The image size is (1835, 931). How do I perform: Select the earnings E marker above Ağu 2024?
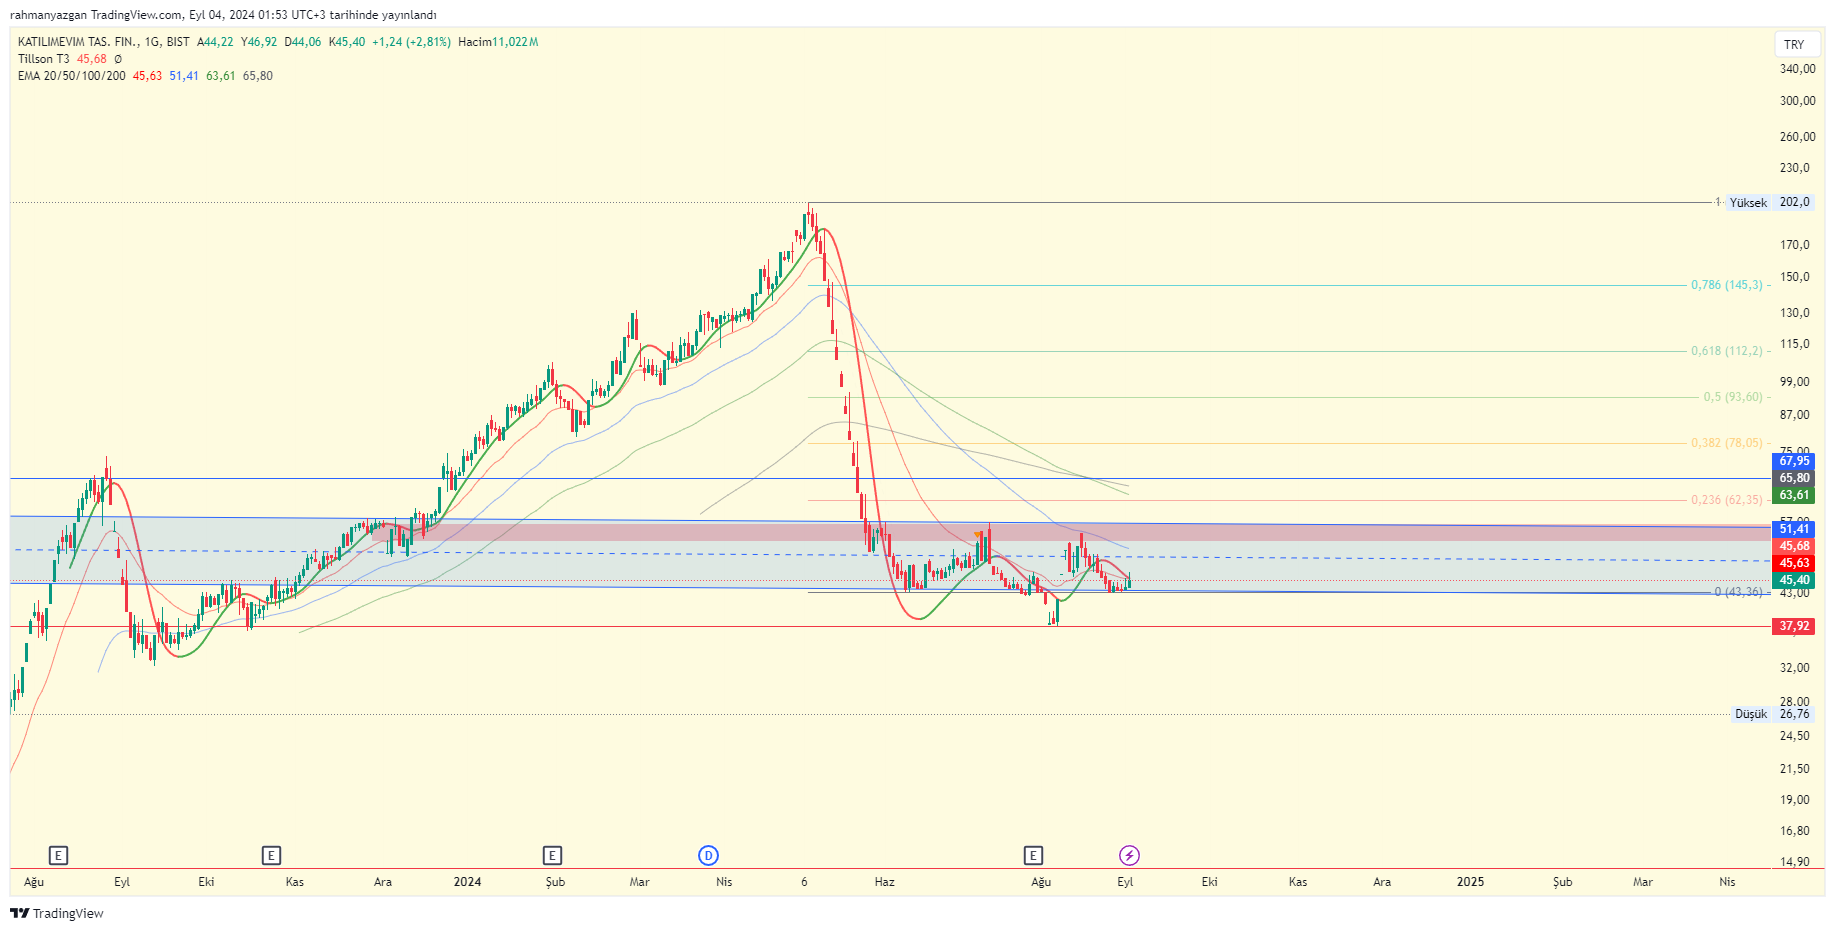1033,855
